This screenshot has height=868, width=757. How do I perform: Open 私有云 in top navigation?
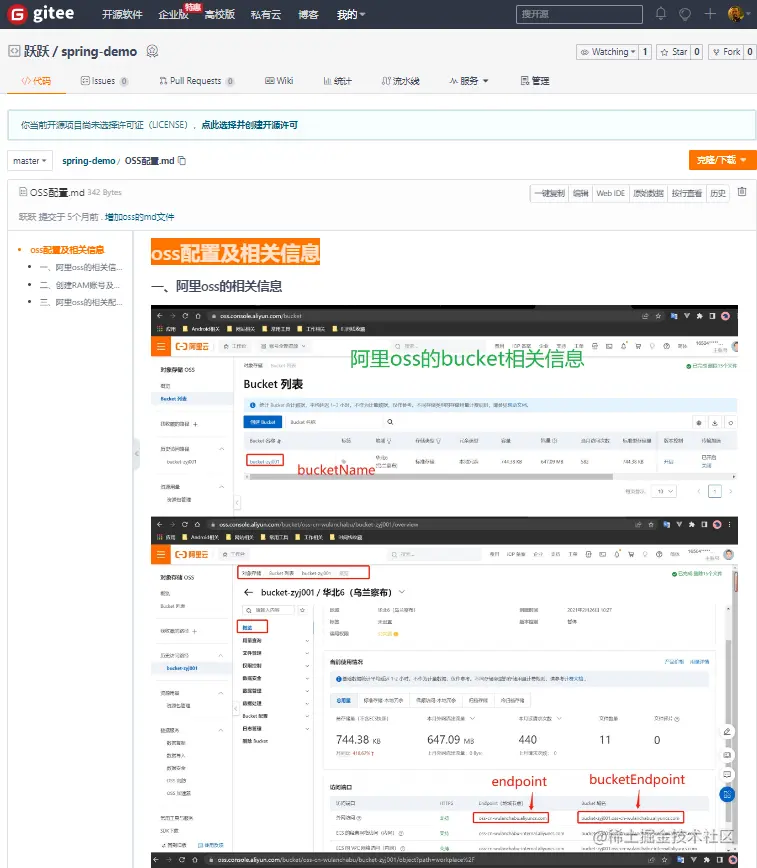coord(266,14)
